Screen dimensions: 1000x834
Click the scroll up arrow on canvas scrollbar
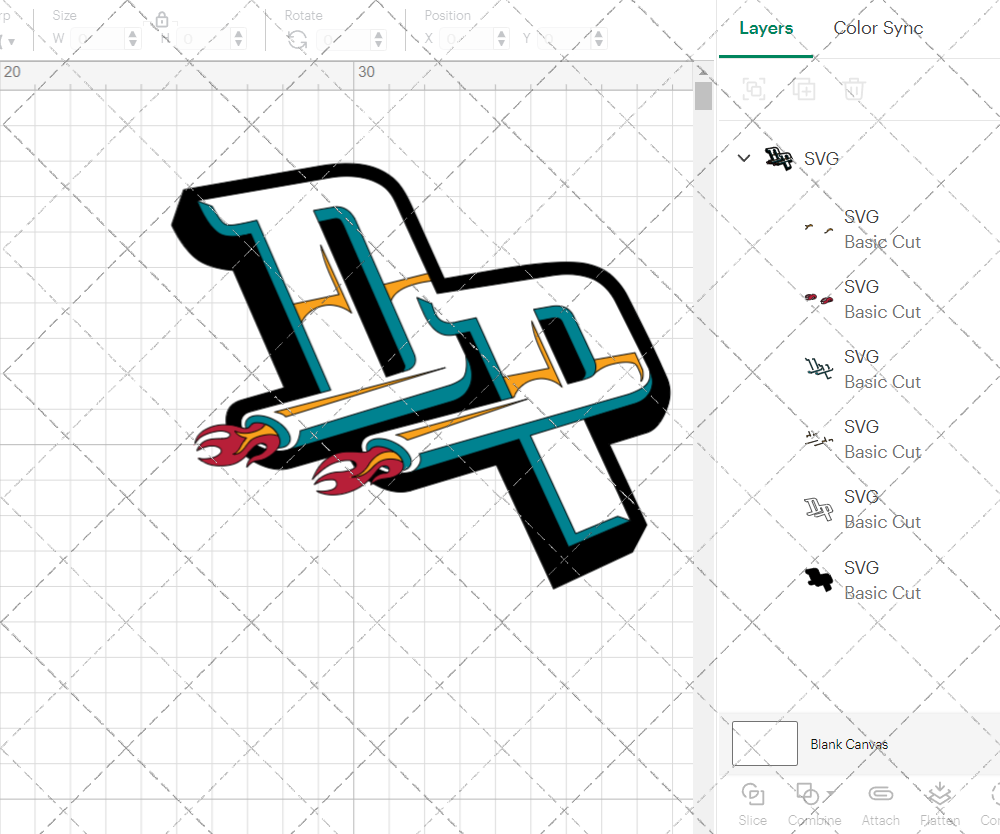point(703,71)
